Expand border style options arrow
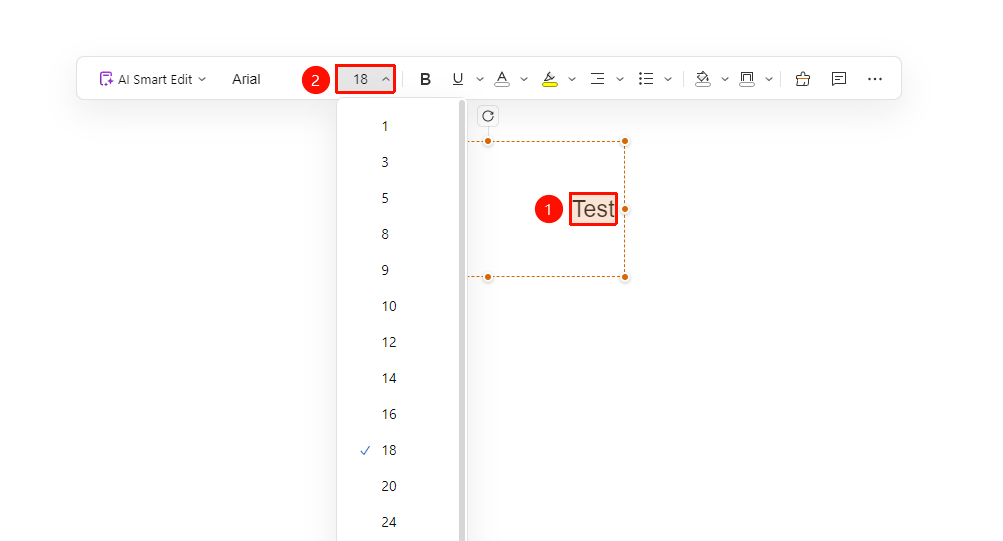The width and height of the screenshot is (1003, 541). (x=769, y=79)
